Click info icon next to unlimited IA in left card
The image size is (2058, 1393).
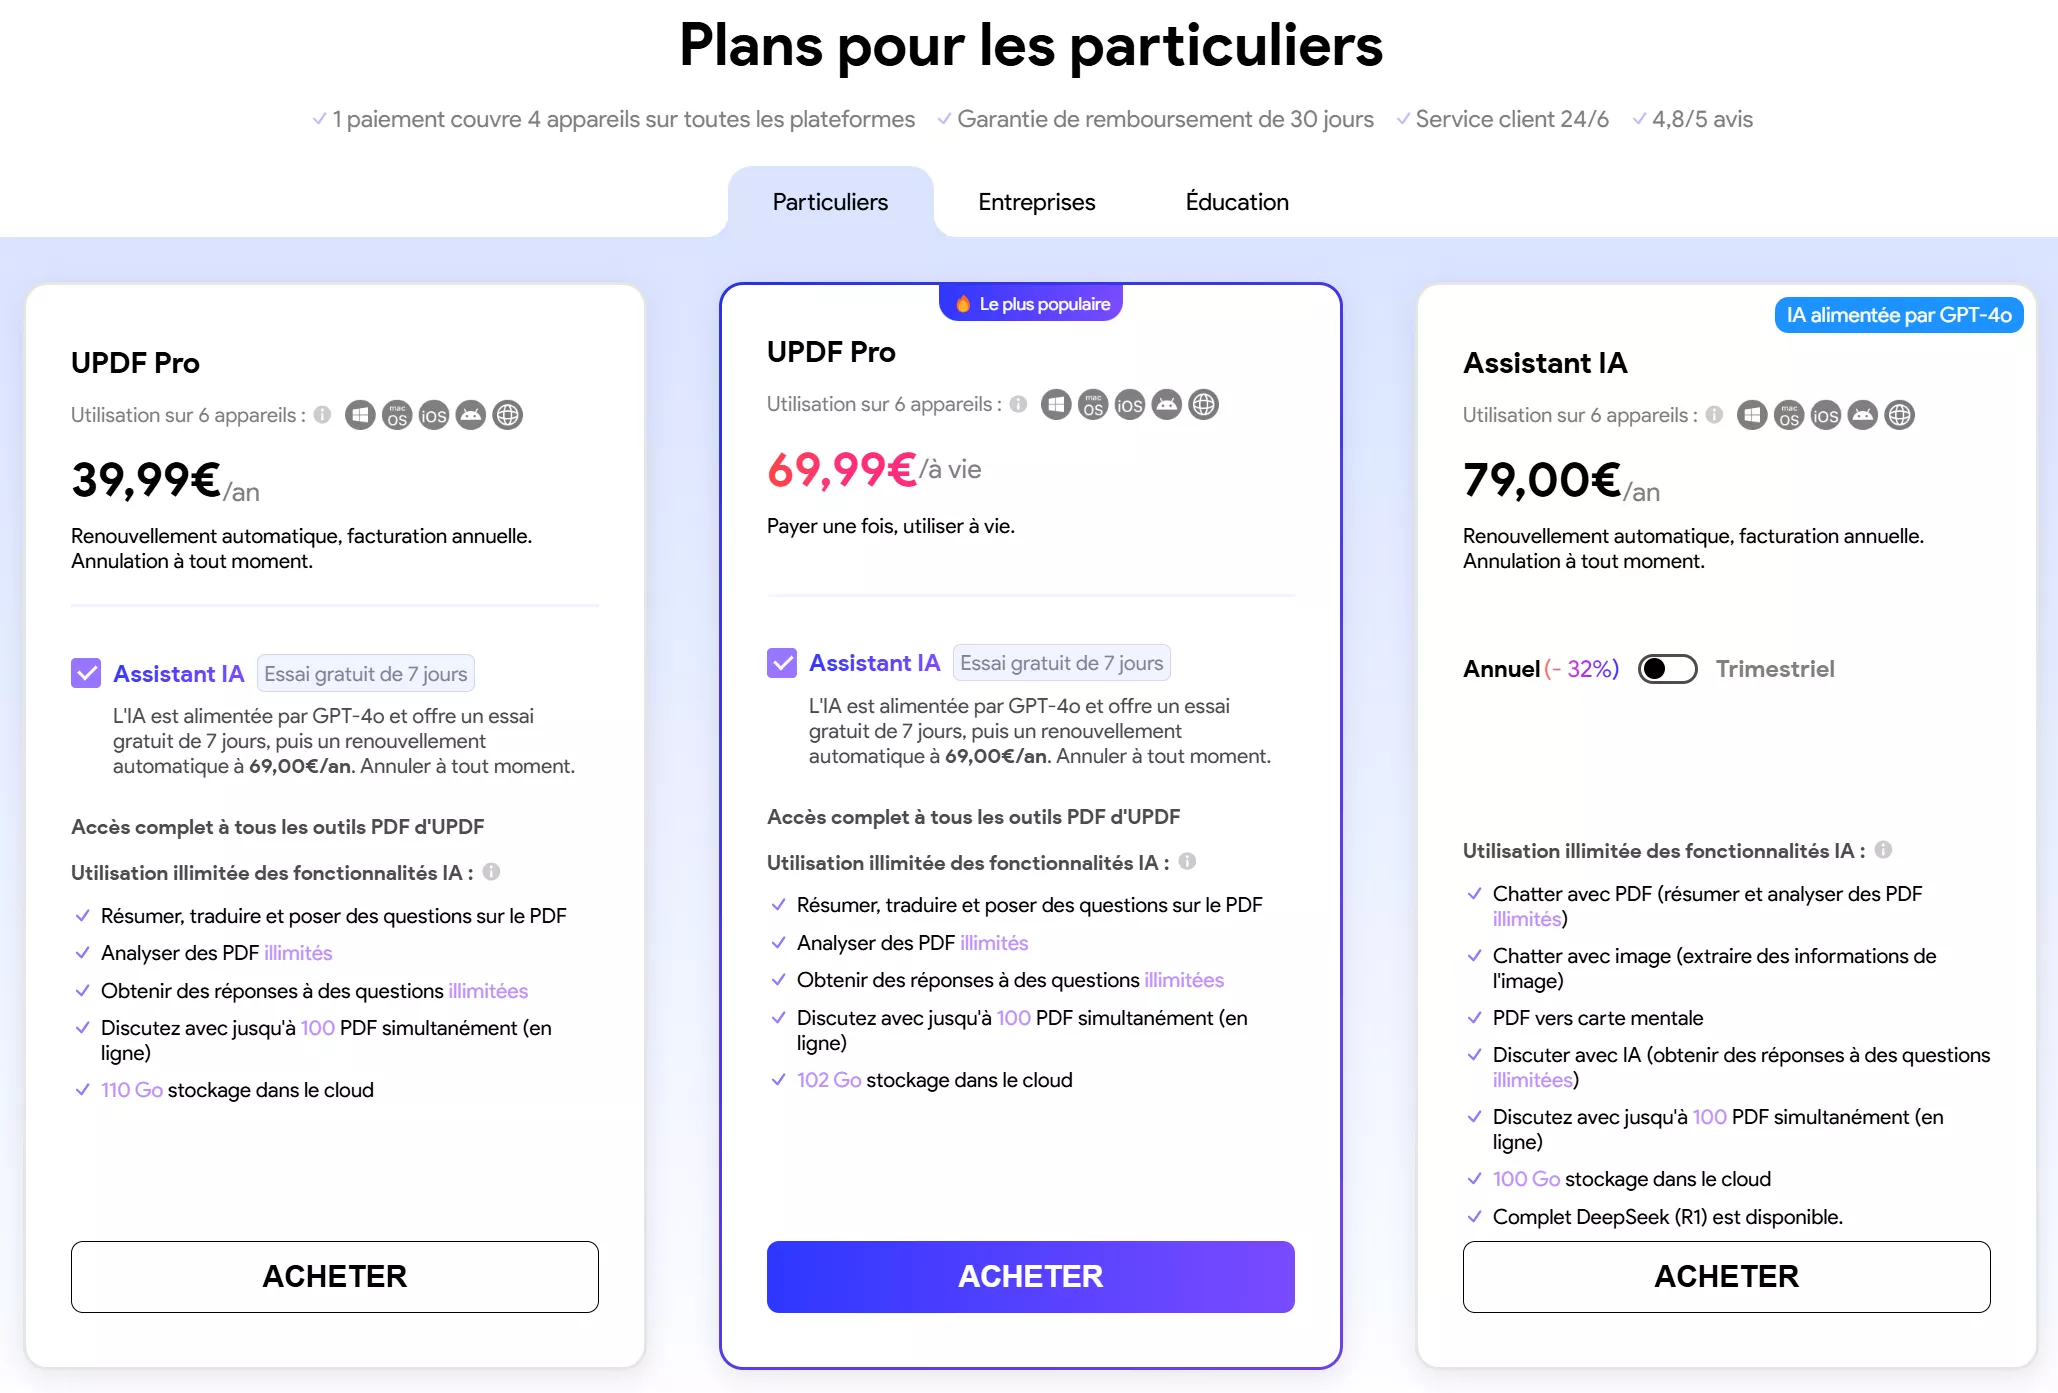point(491,872)
